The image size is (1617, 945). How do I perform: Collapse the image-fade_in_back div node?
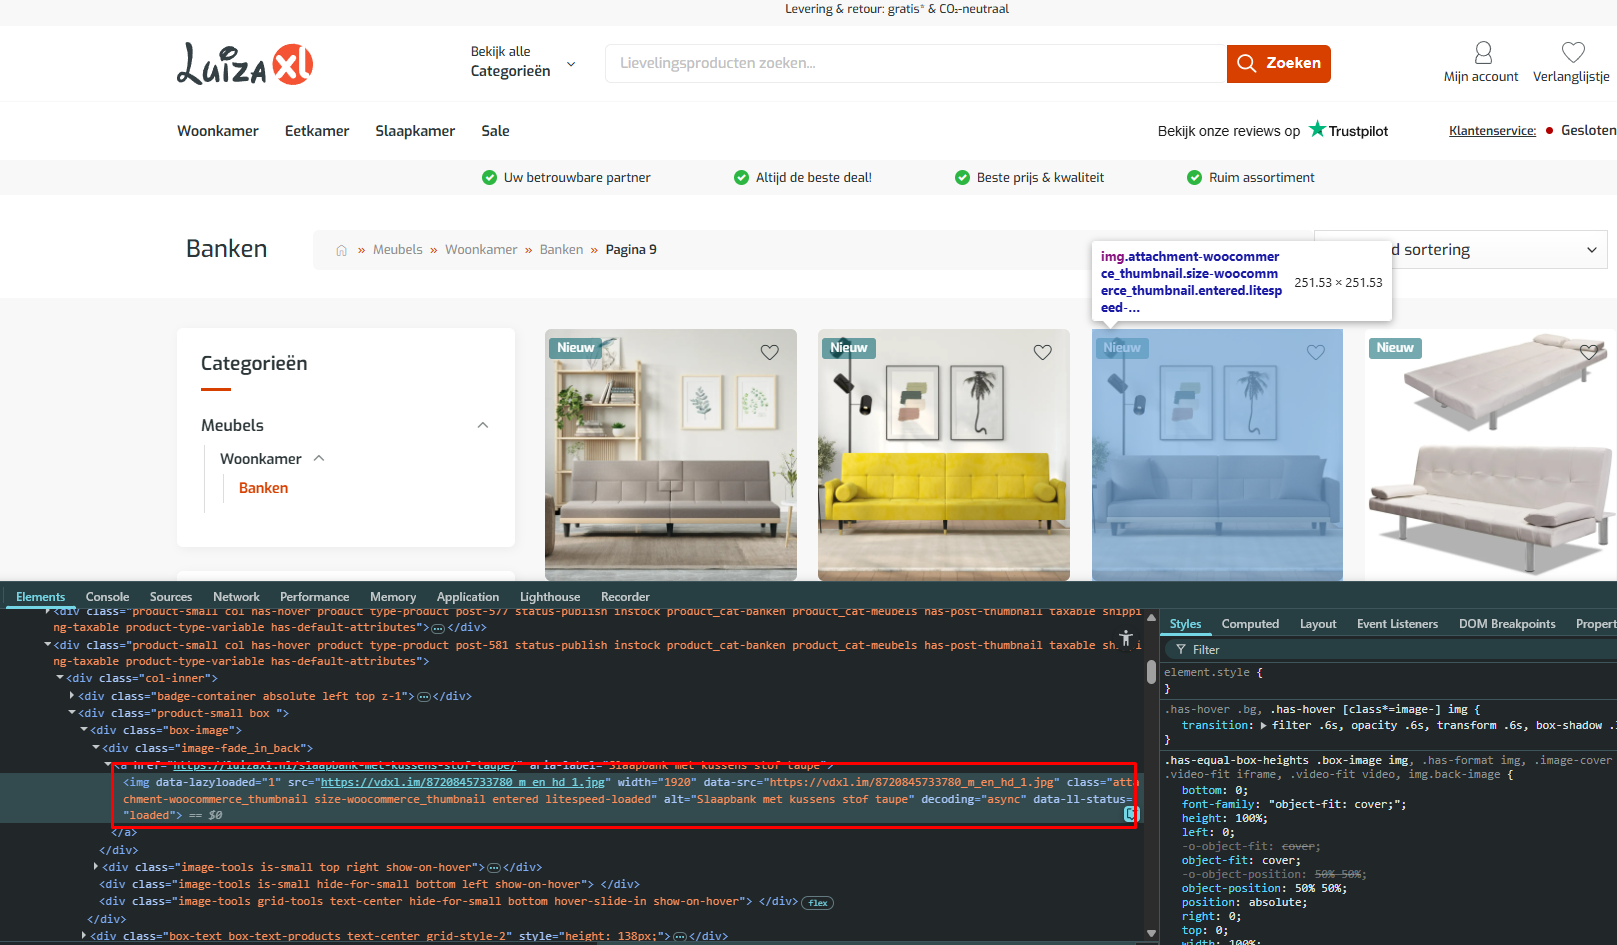96,748
